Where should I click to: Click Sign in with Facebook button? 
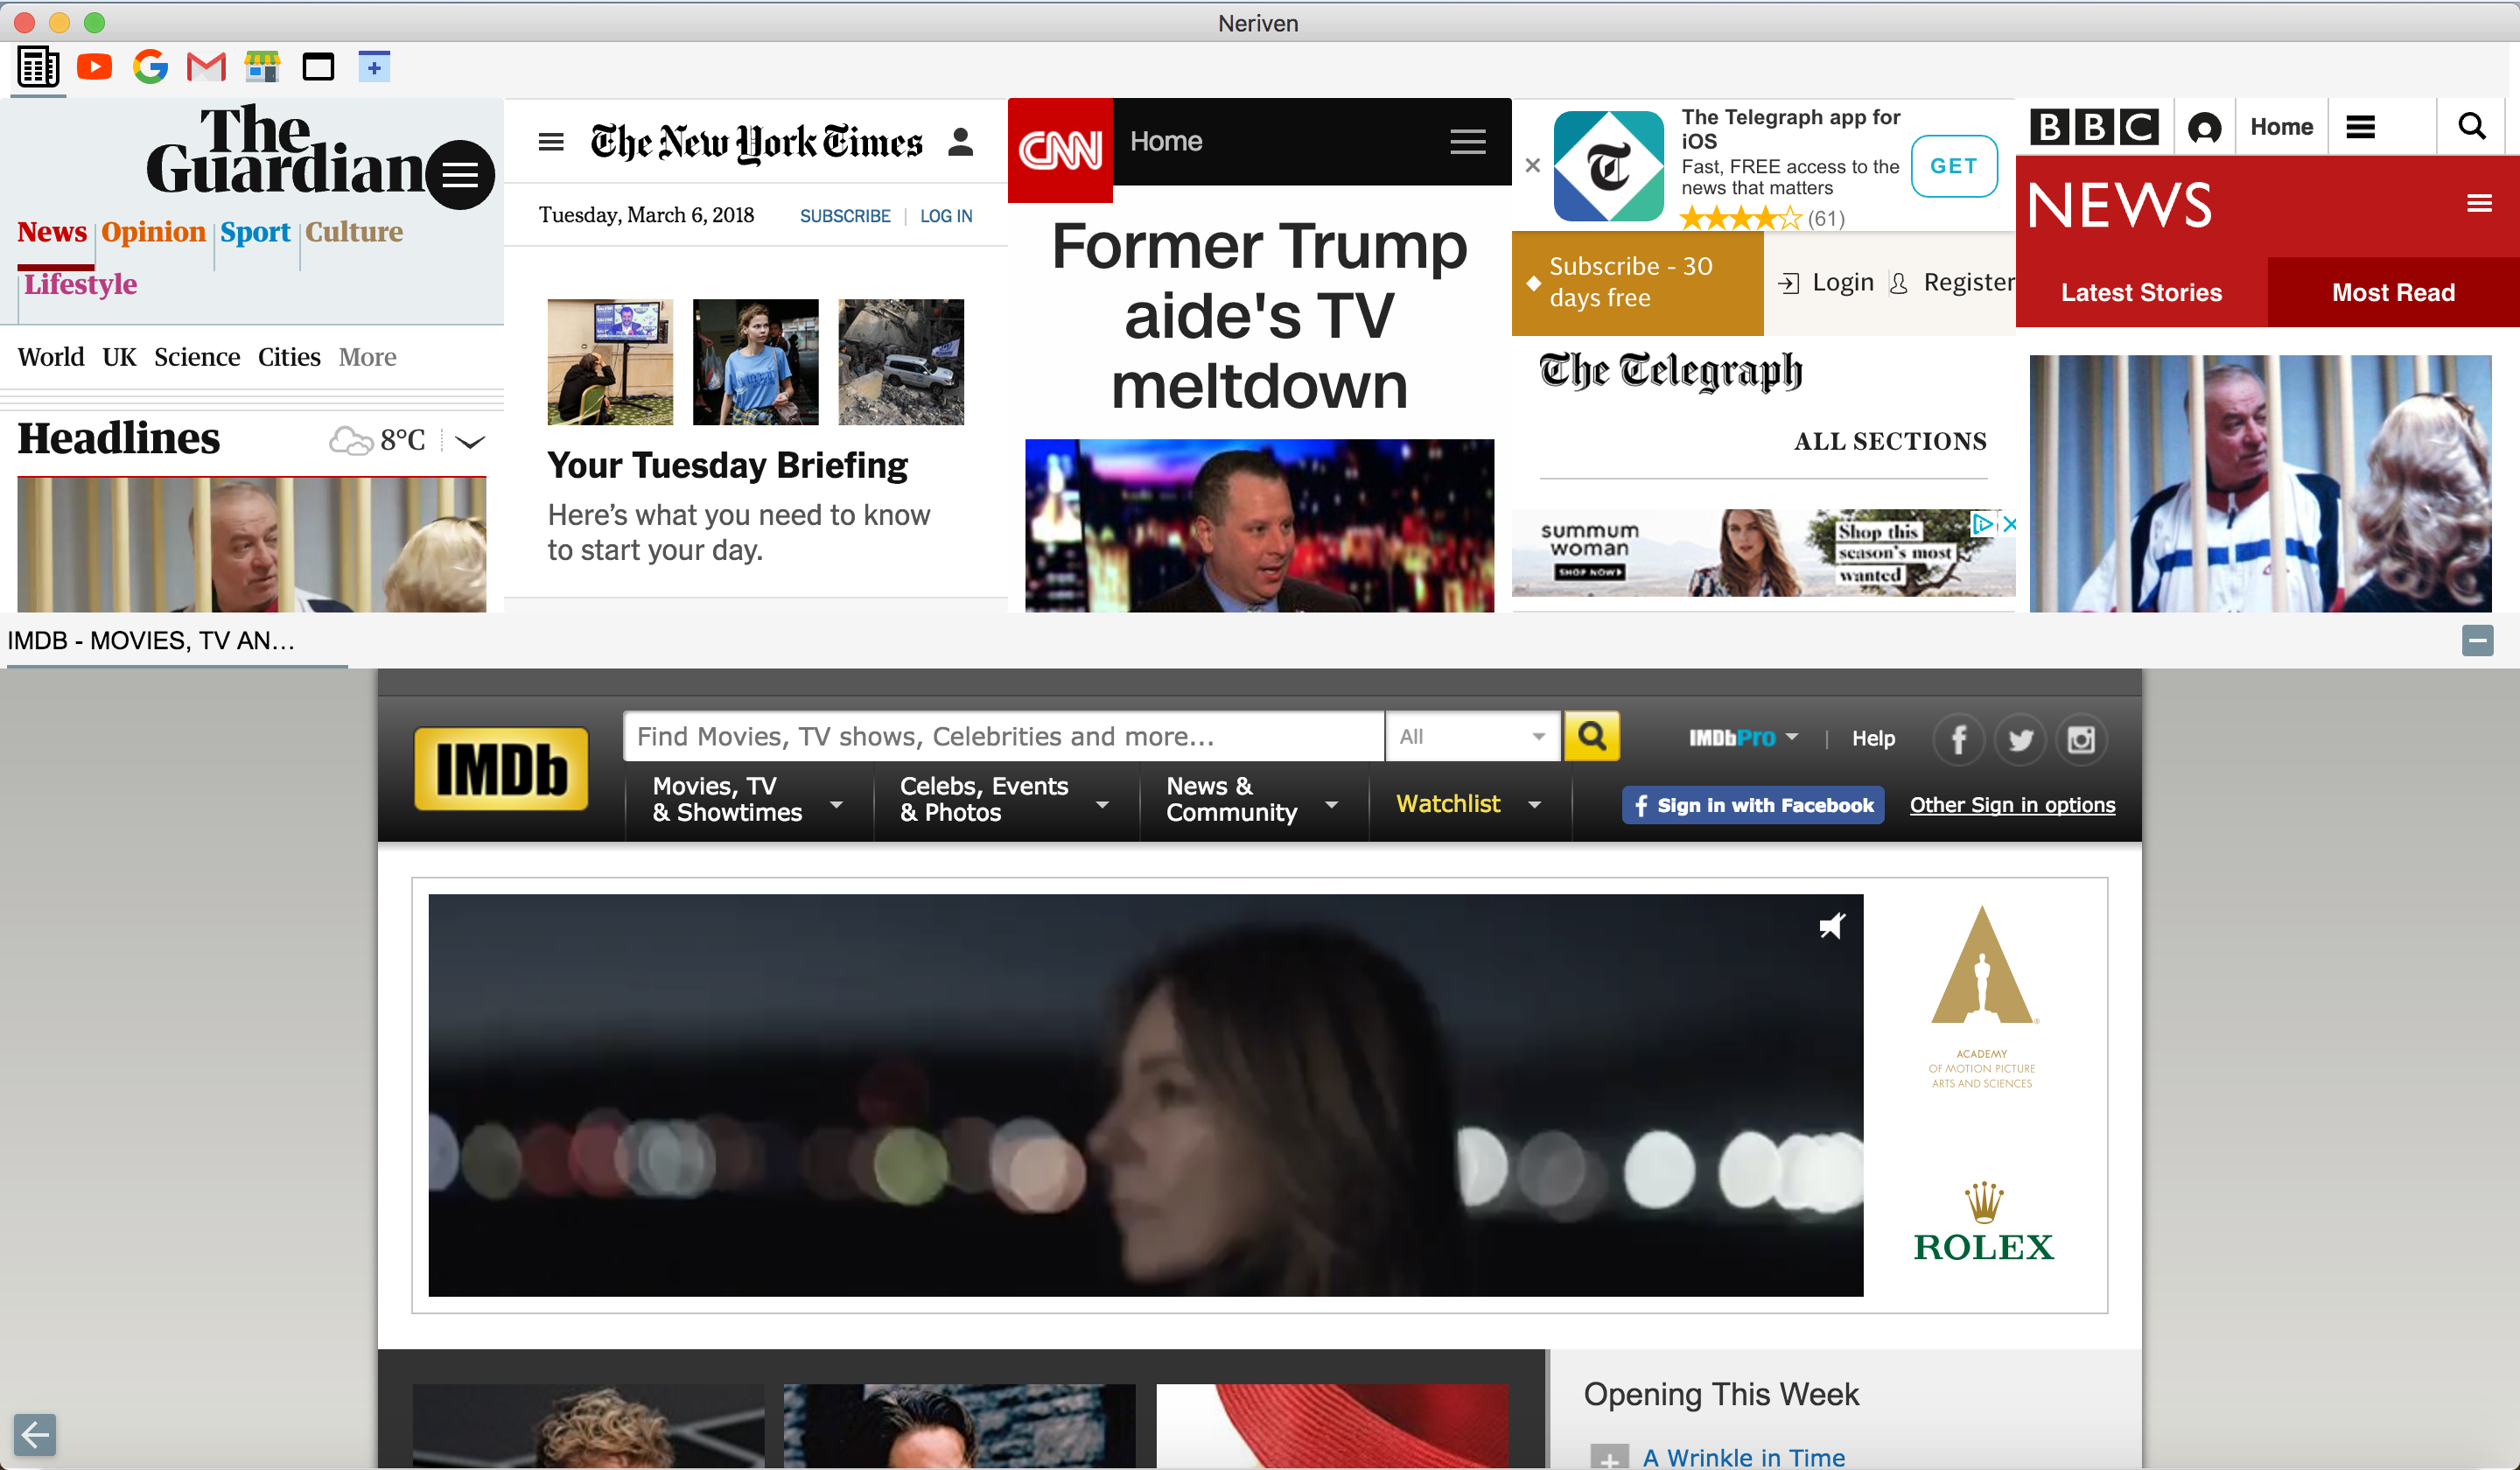[1752, 805]
